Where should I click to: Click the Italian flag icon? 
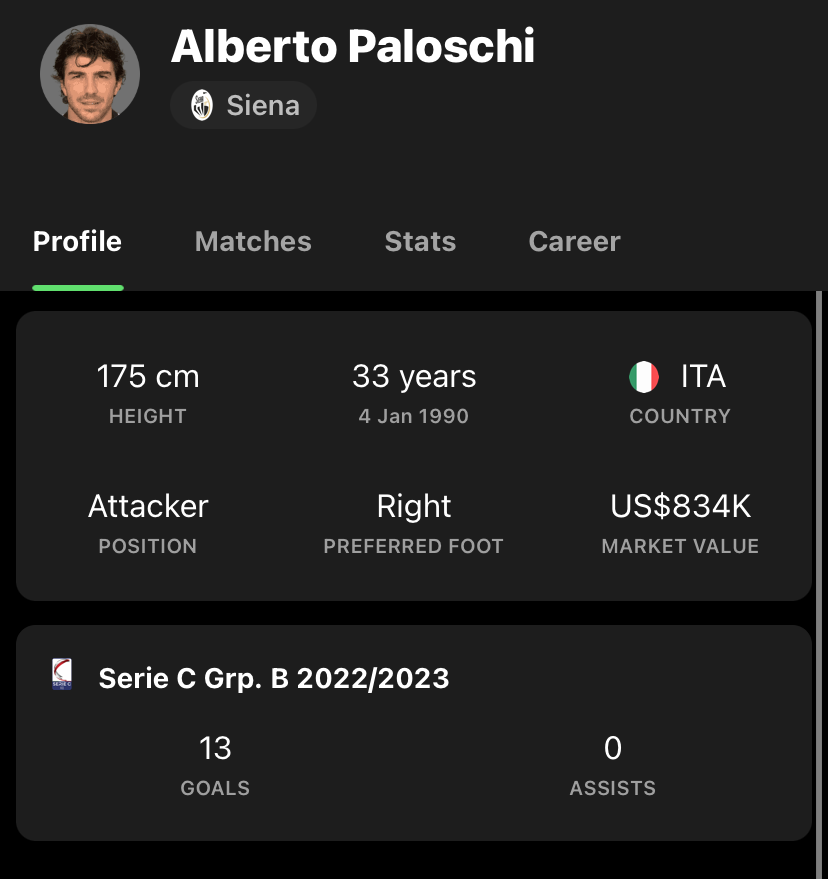[644, 377]
